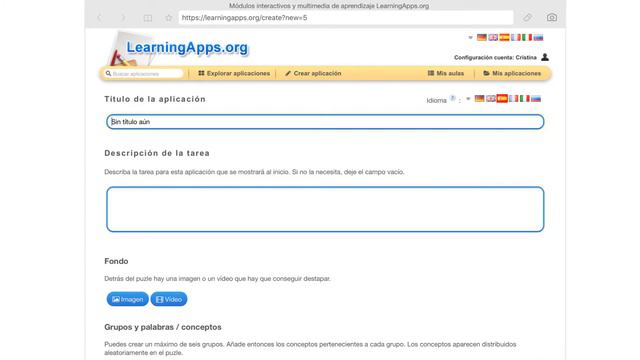Go forward with the browser forward arrow
This screenshot has height=360, width=640.
click(x=124, y=18)
